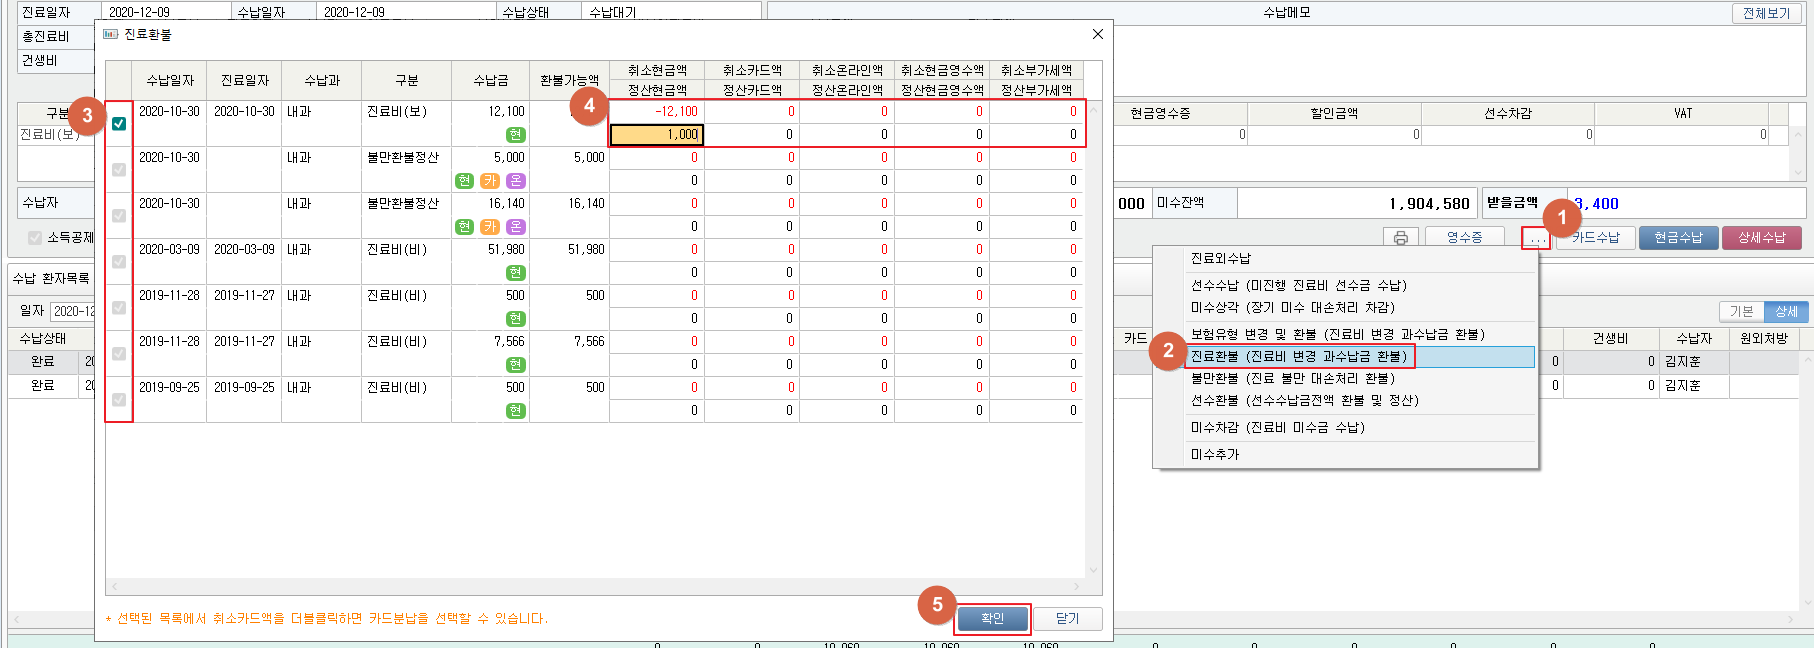Uncheck the checked 2020-10-30 진료비(보) row

pos(119,124)
